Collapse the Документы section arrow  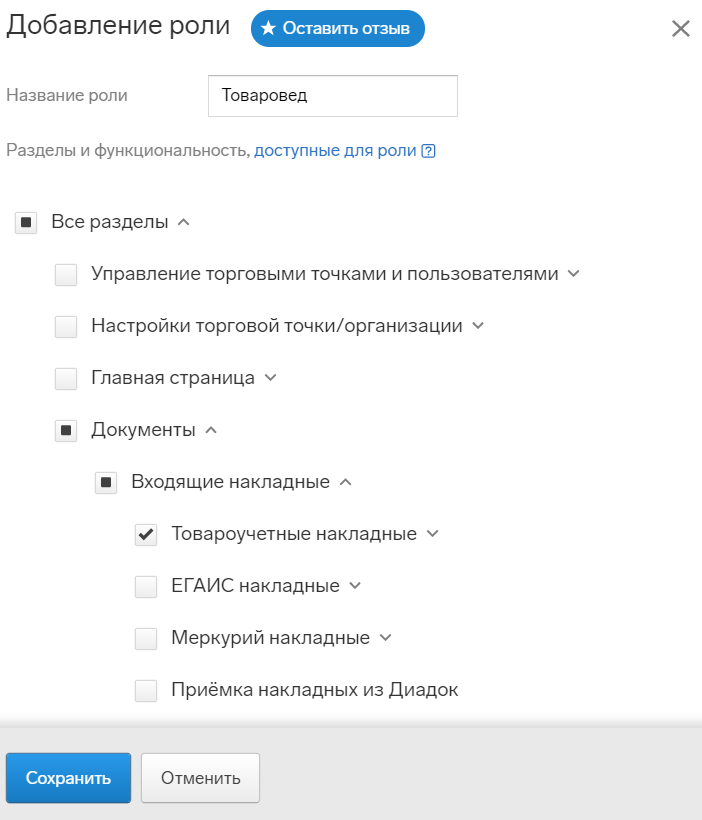tap(211, 430)
